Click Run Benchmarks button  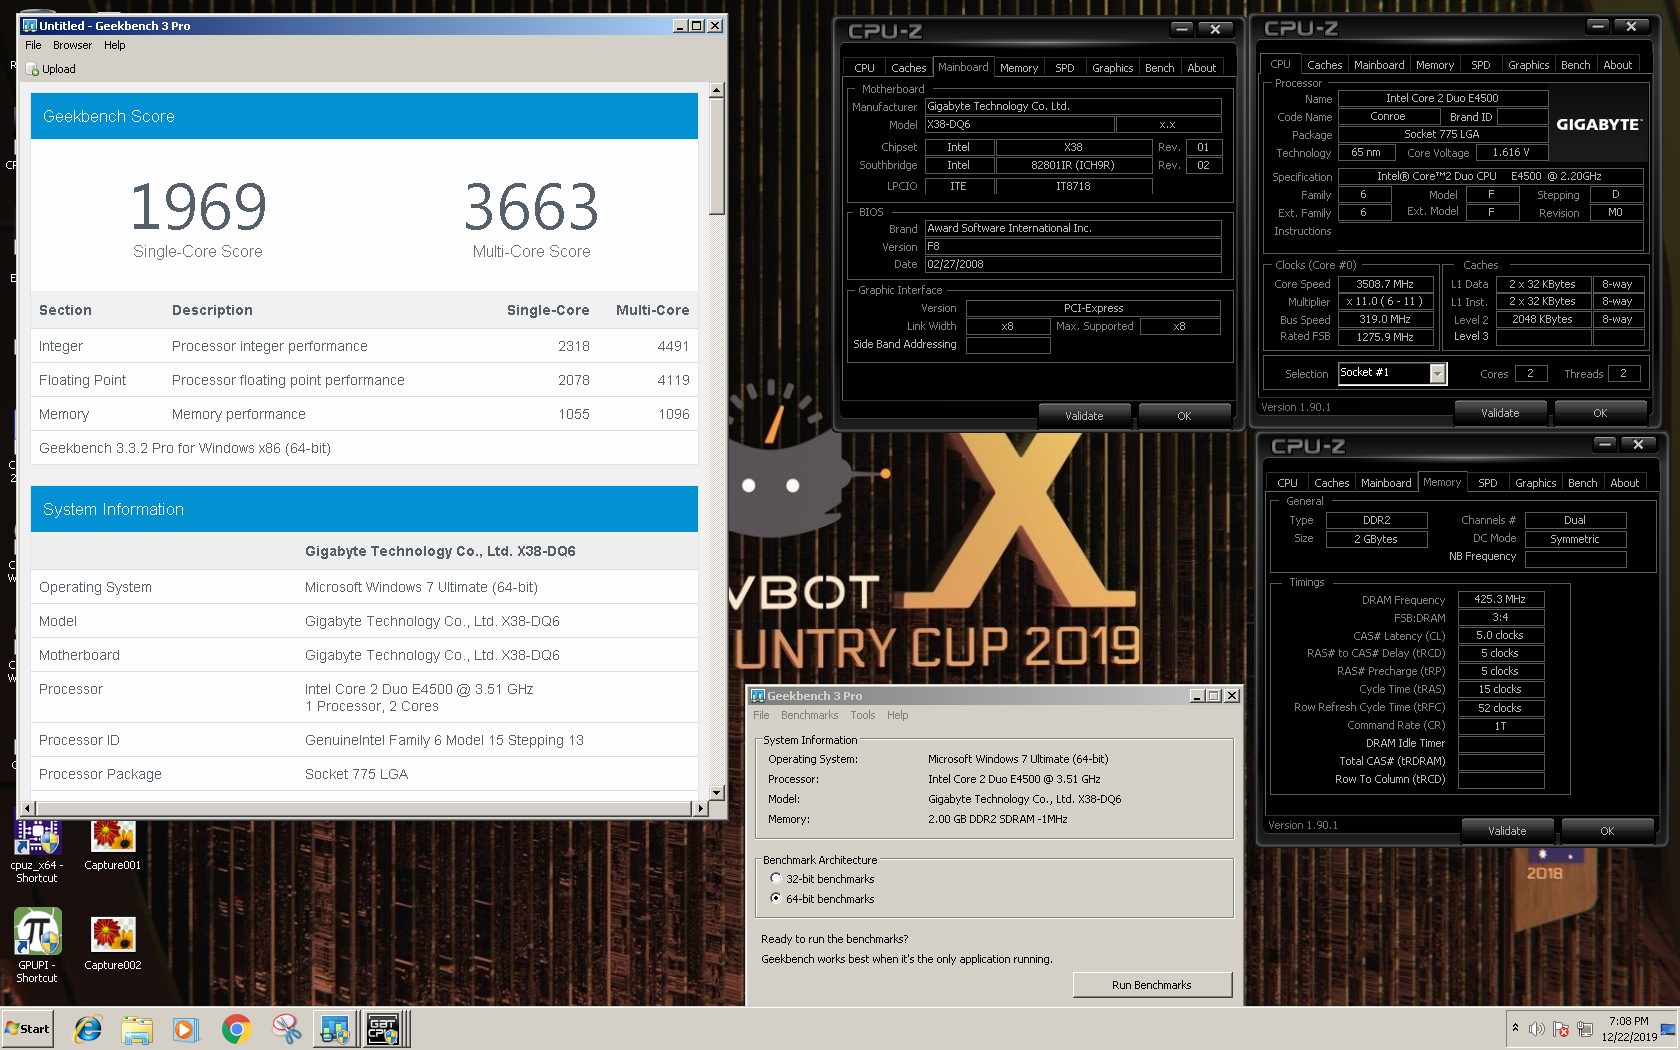tap(1152, 985)
